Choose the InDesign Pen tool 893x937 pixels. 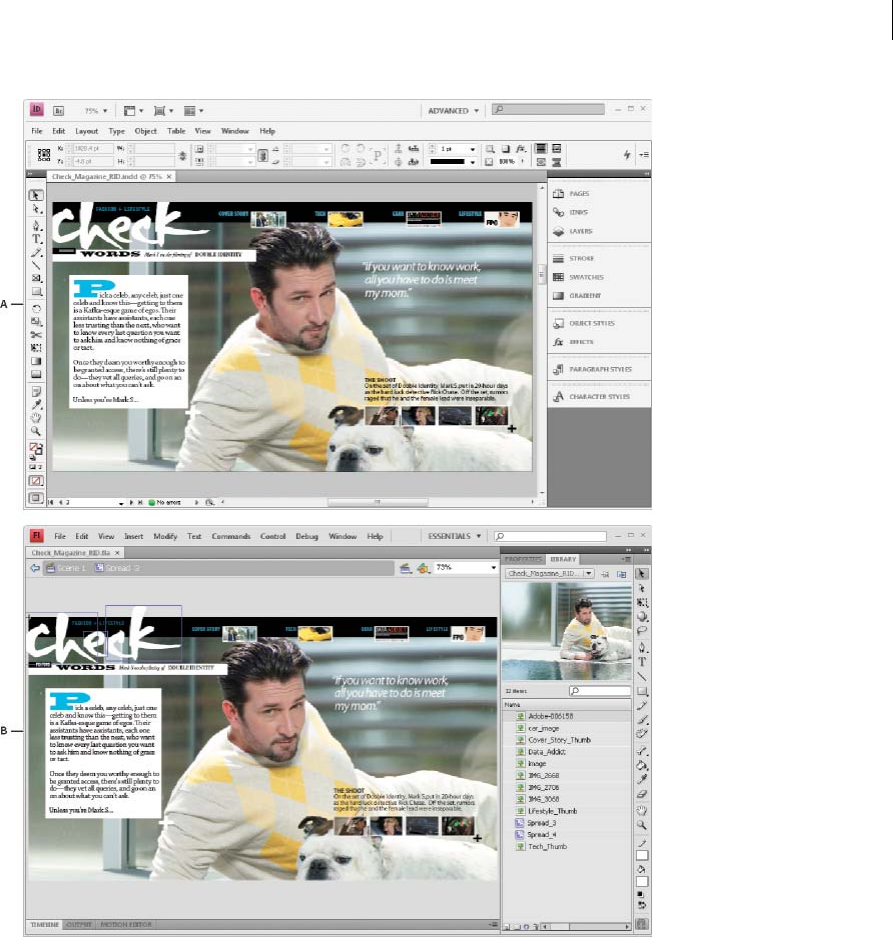pos(36,225)
